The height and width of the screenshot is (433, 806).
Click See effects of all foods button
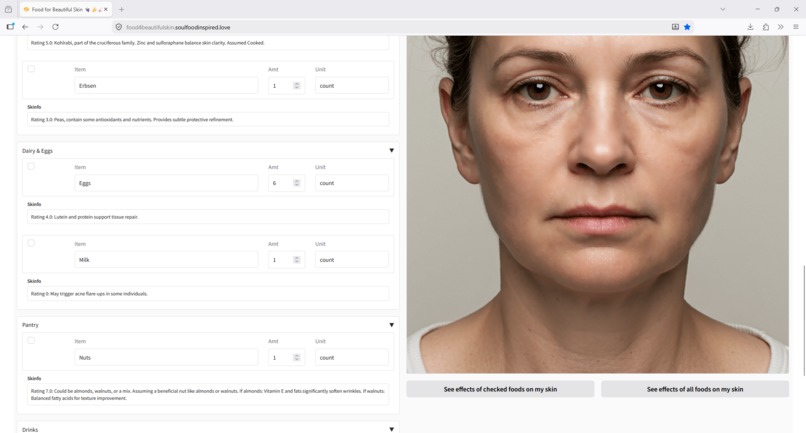(695, 389)
